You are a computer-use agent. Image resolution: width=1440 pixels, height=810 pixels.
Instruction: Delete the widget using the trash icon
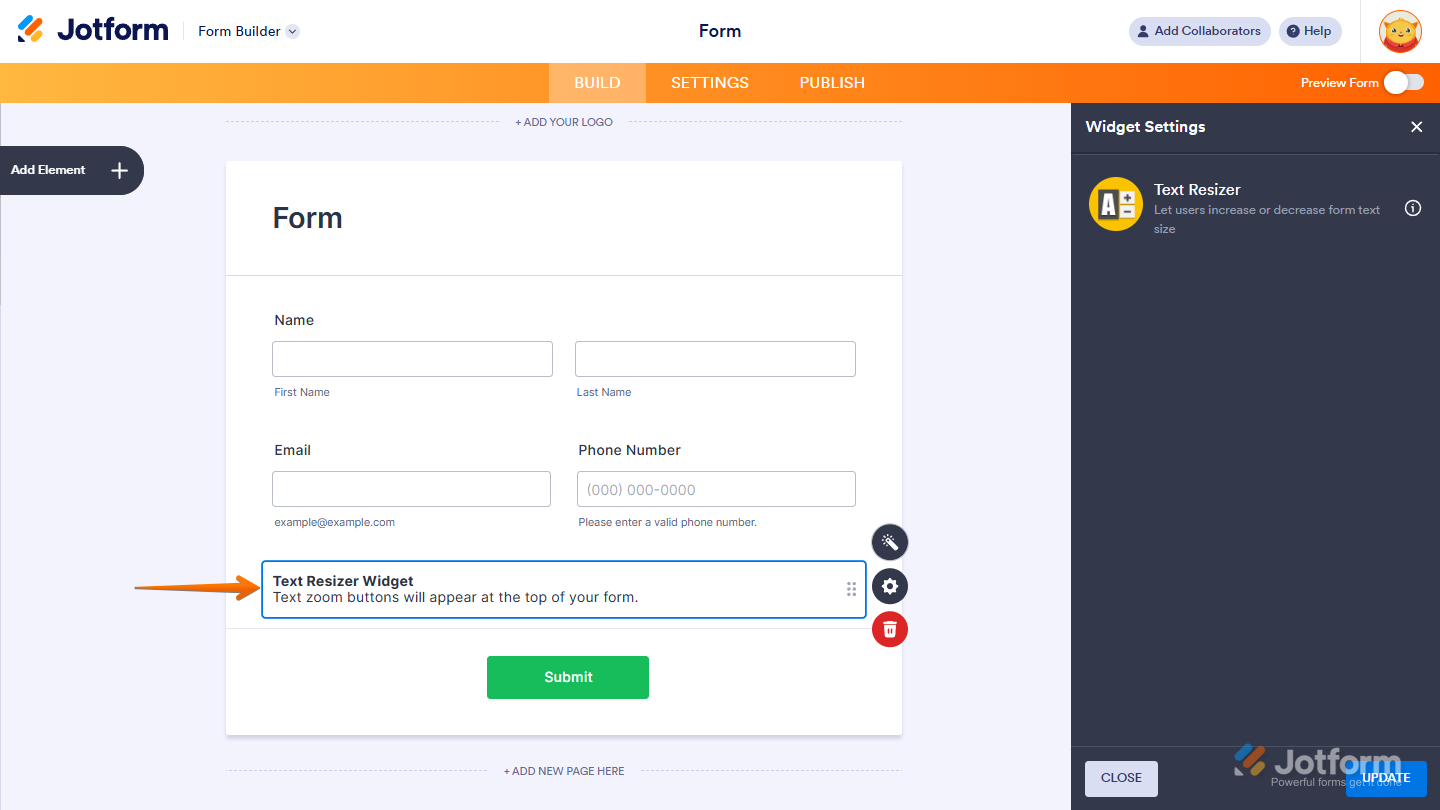(x=889, y=629)
